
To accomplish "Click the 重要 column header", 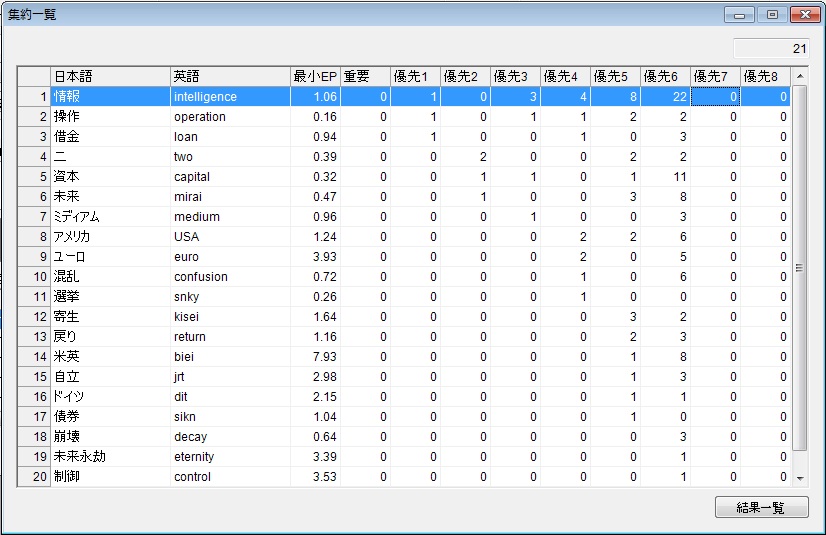I will [x=365, y=76].
